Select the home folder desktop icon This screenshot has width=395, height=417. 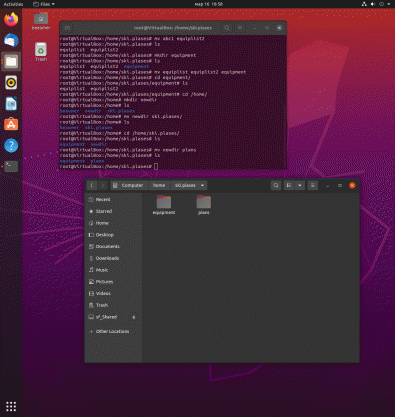click(x=41, y=21)
